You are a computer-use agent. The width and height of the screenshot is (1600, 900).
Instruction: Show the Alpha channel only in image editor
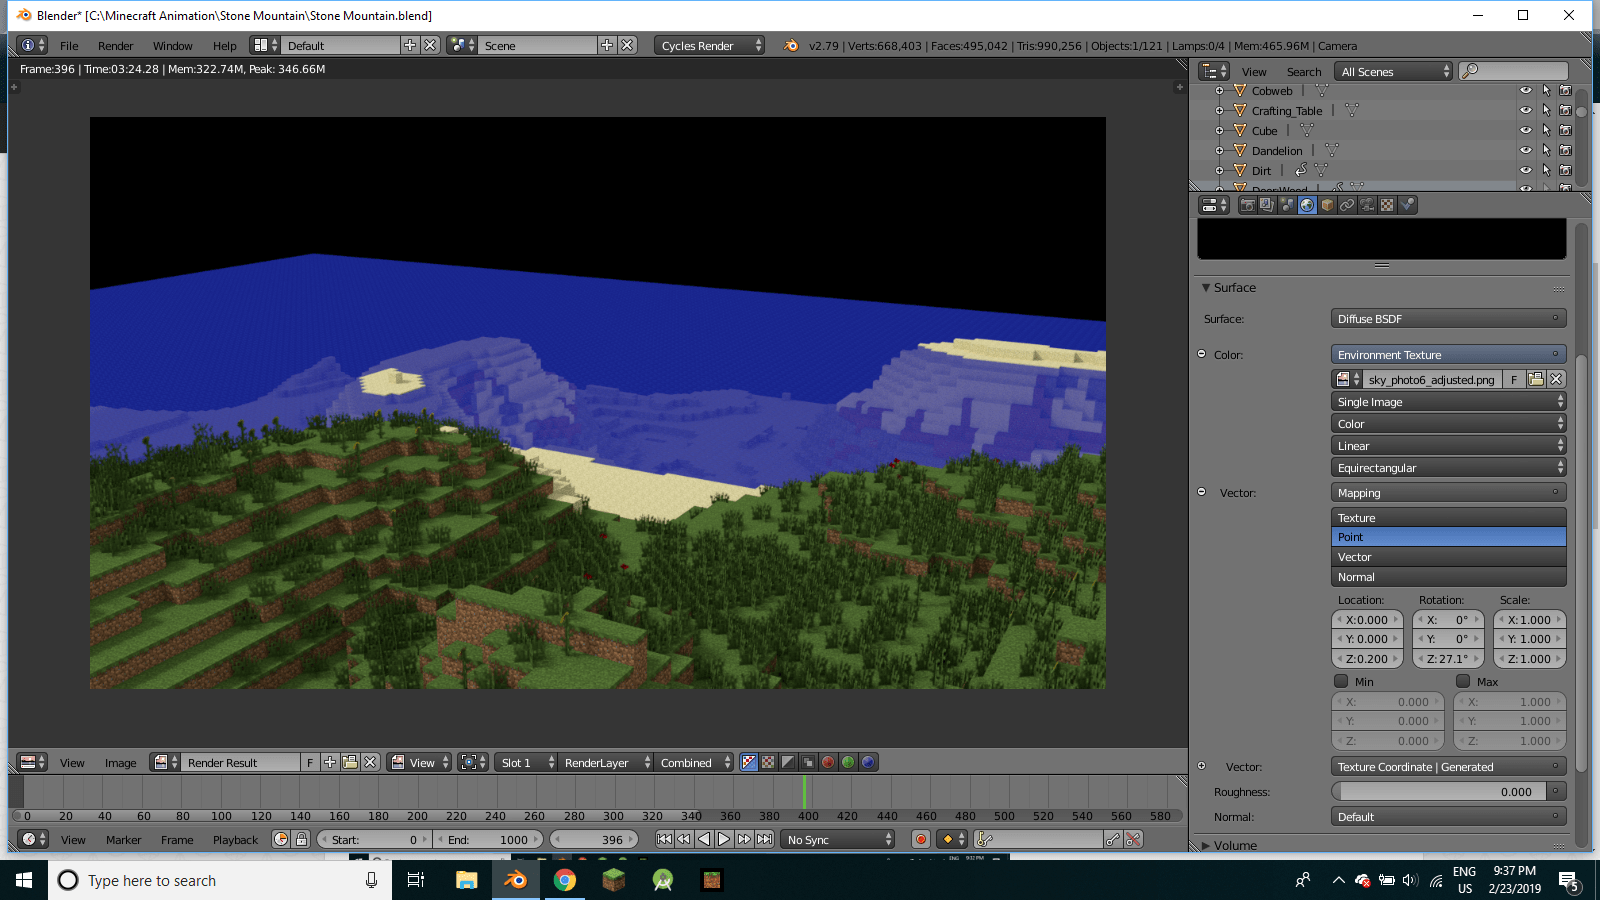tap(788, 762)
